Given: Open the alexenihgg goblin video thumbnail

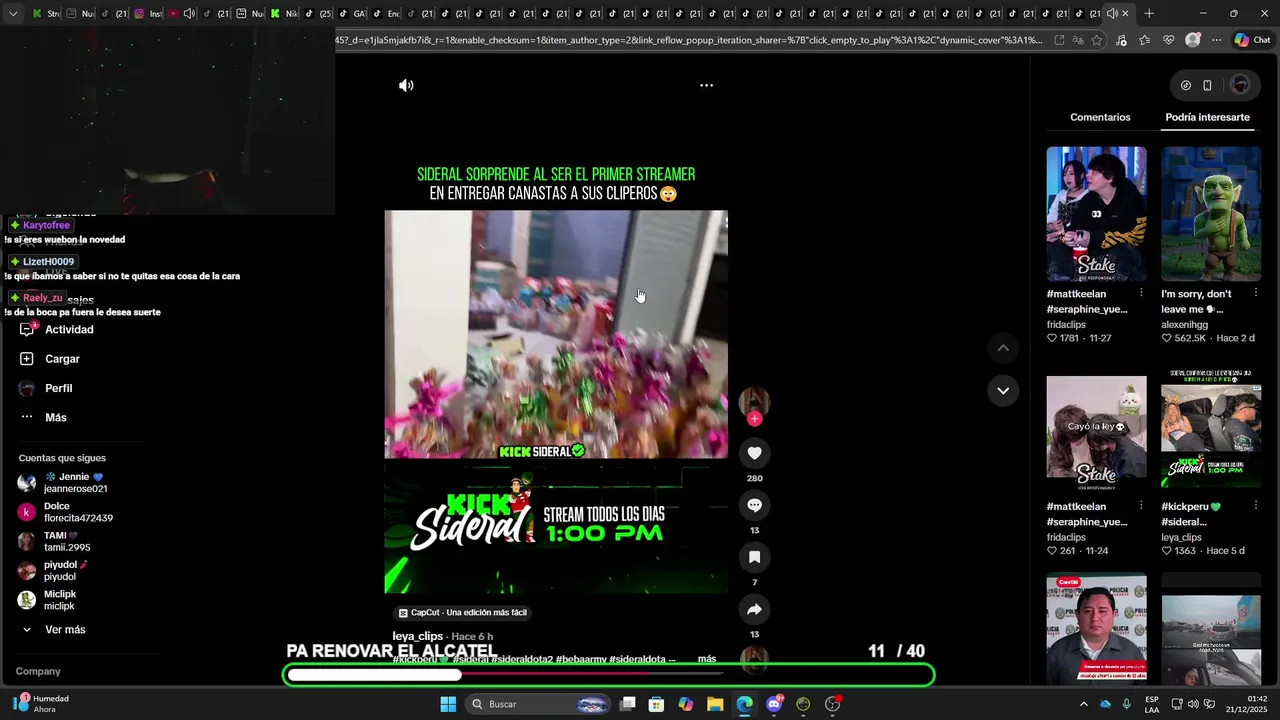Looking at the screenshot, I should pyautogui.click(x=1211, y=214).
